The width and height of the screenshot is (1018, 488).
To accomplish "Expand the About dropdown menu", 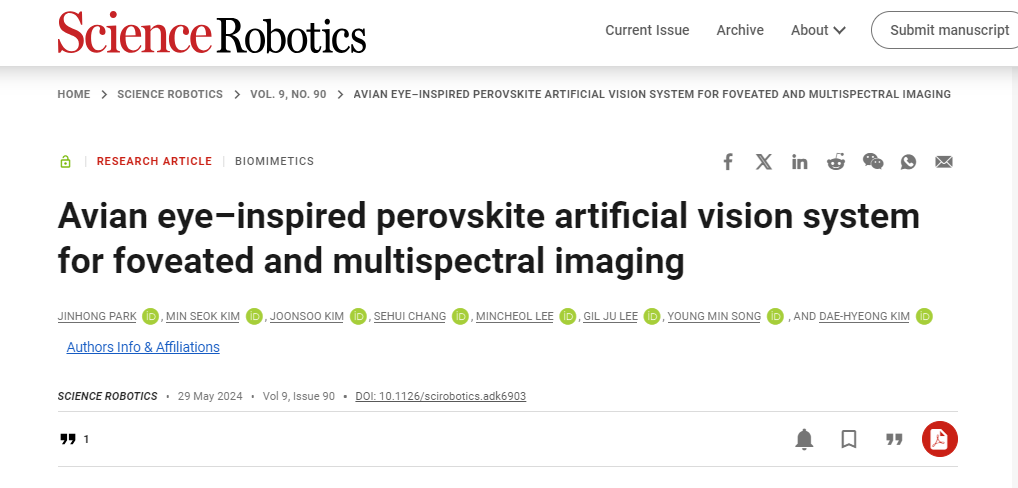I will [818, 30].
